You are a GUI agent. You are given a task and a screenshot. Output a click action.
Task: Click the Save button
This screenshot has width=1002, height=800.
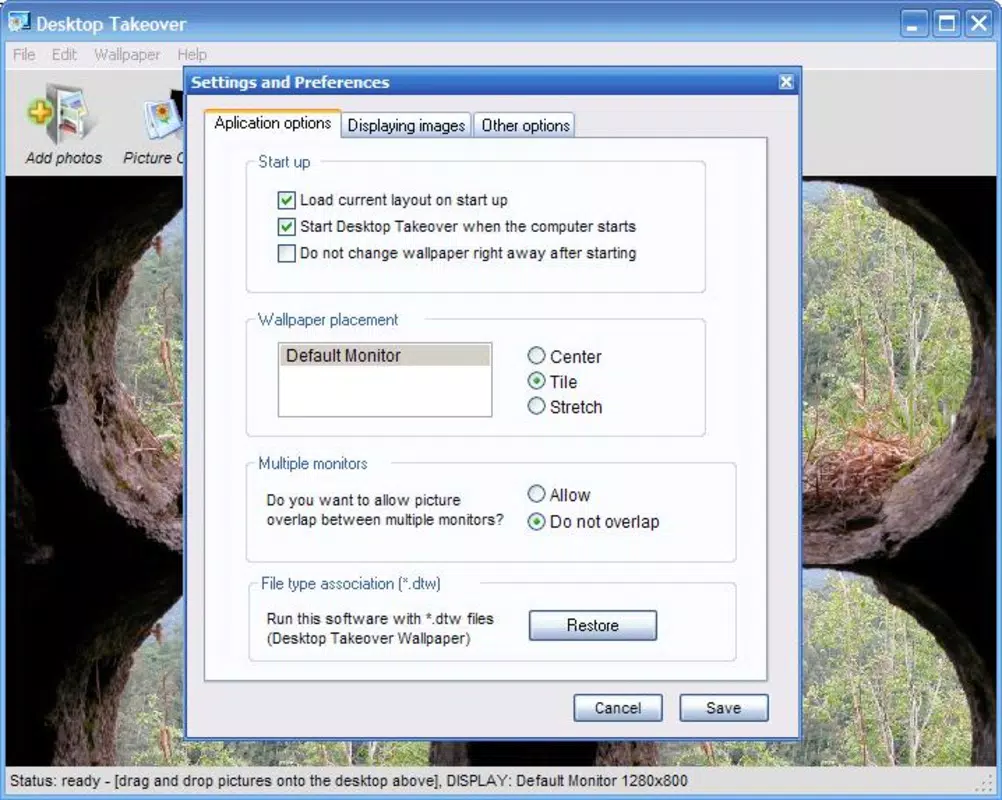coord(723,708)
